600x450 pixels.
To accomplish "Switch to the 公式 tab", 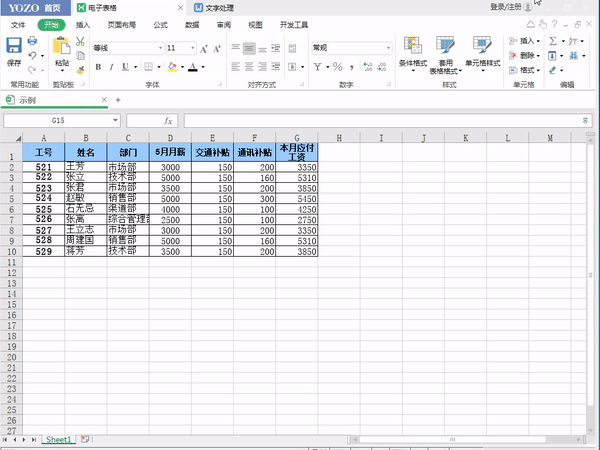I will coord(160,25).
